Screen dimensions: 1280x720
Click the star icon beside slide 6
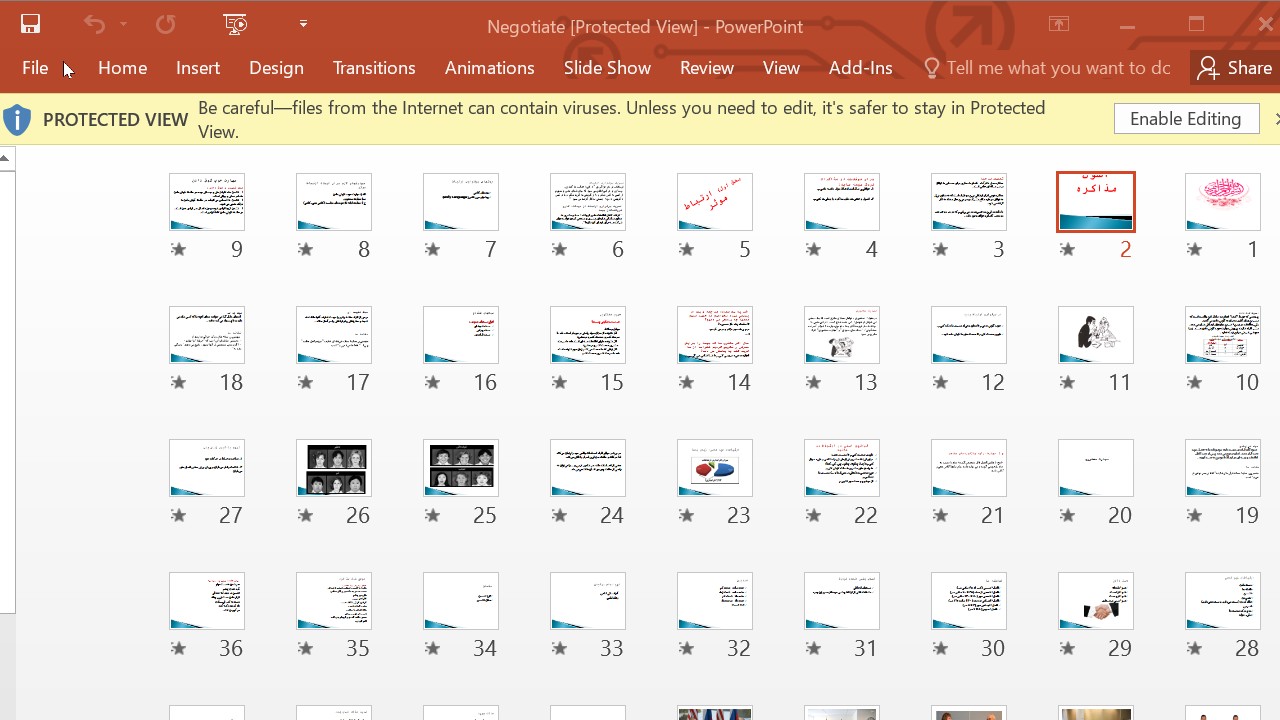(559, 250)
